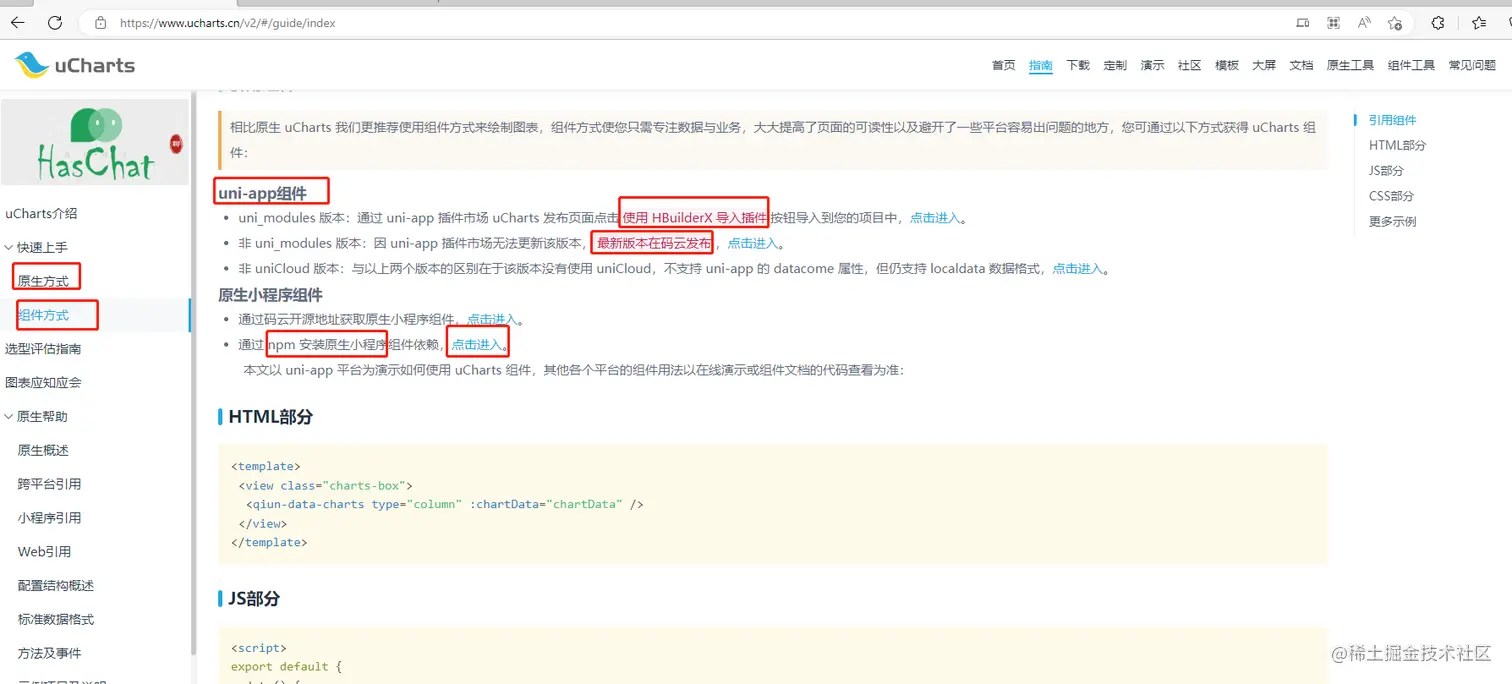Open 原生概述 in sidebar

43,450
